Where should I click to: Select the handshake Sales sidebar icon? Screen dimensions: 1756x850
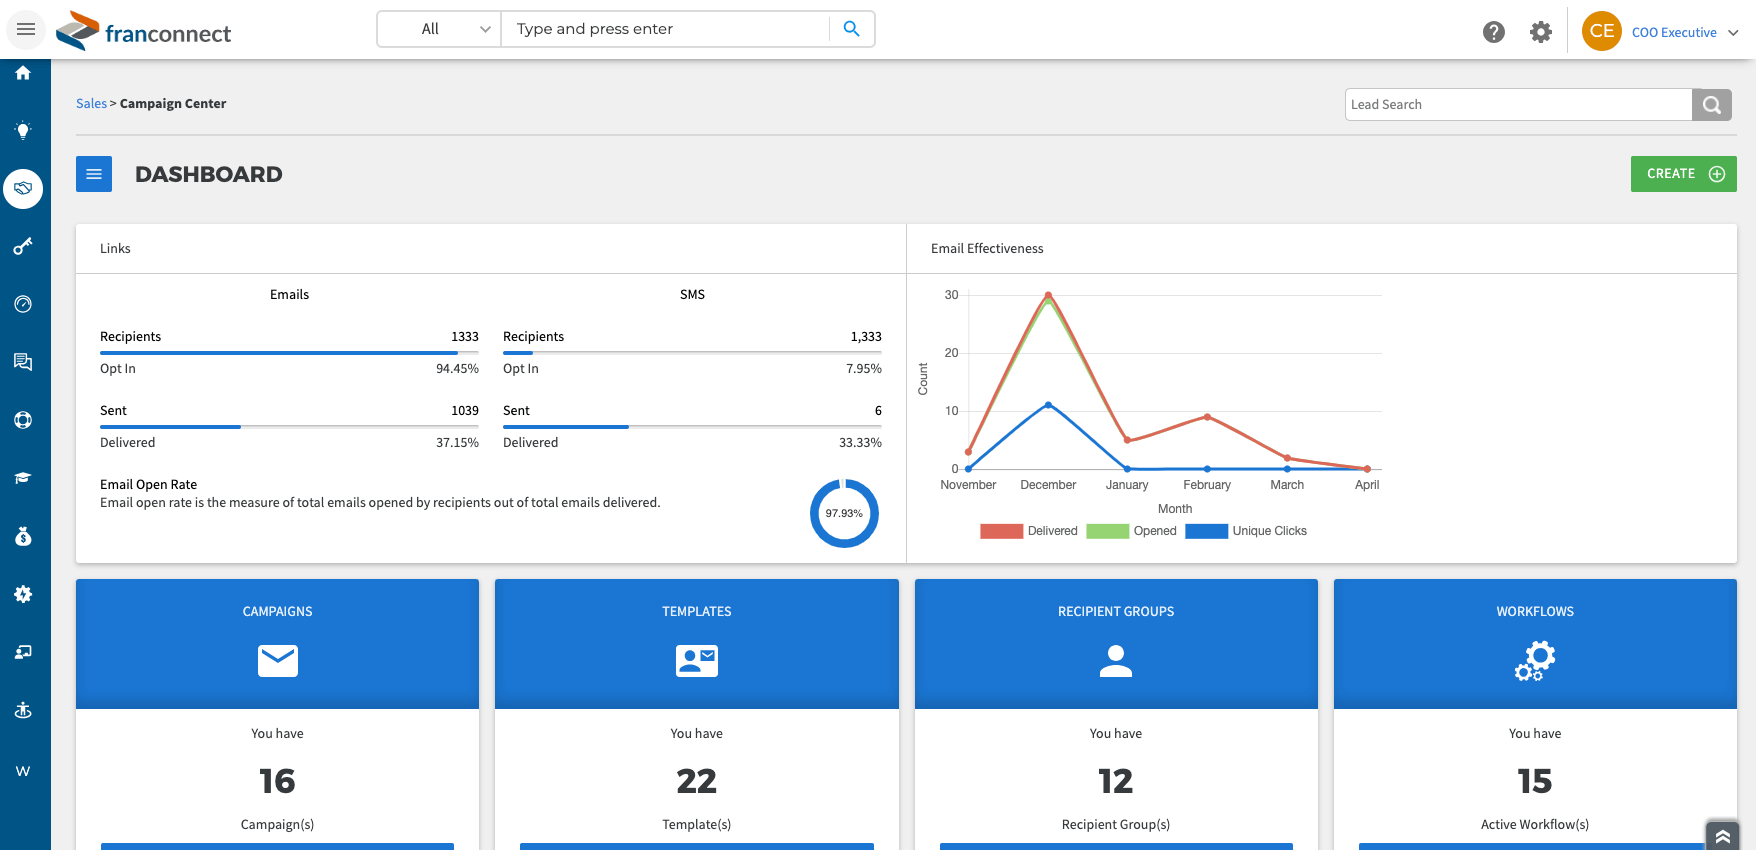23,188
